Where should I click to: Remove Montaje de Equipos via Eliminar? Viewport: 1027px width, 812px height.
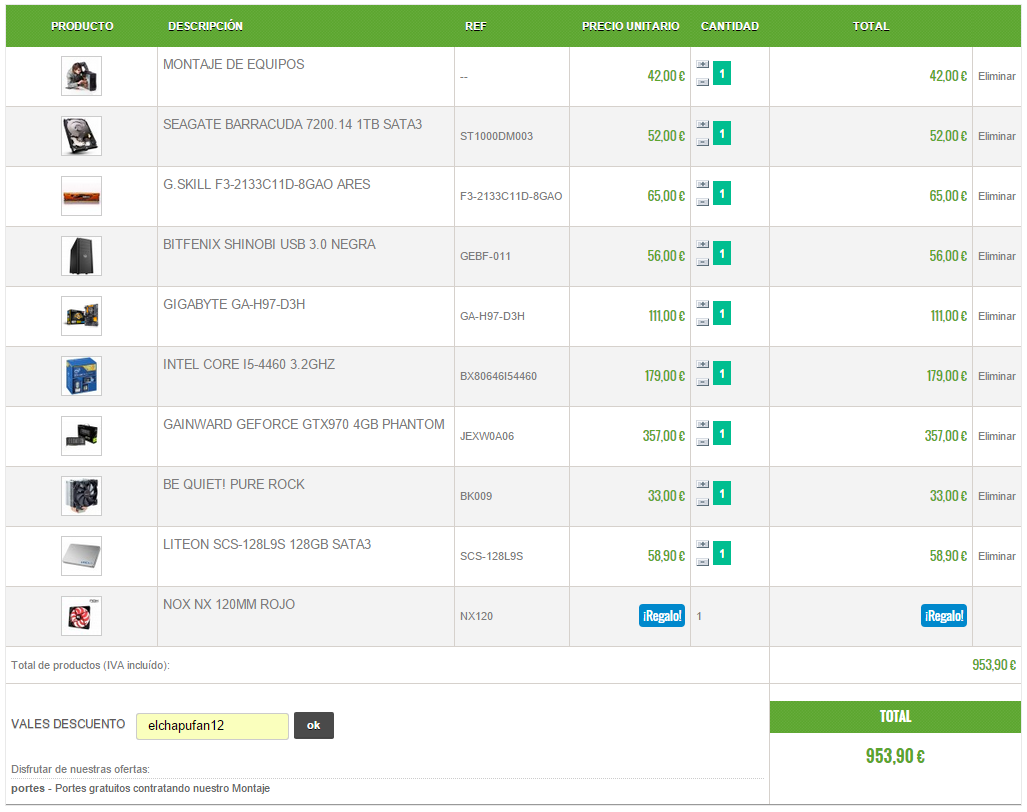click(x=996, y=76)
